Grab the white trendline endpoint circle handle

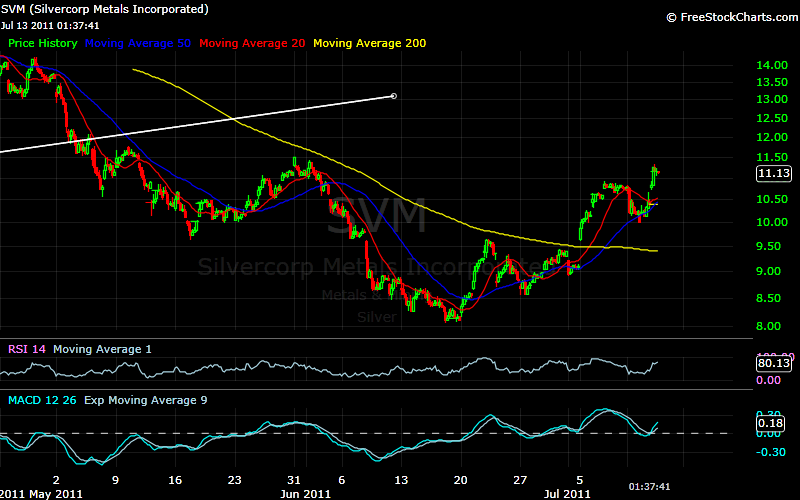click(x=393, y=96)
